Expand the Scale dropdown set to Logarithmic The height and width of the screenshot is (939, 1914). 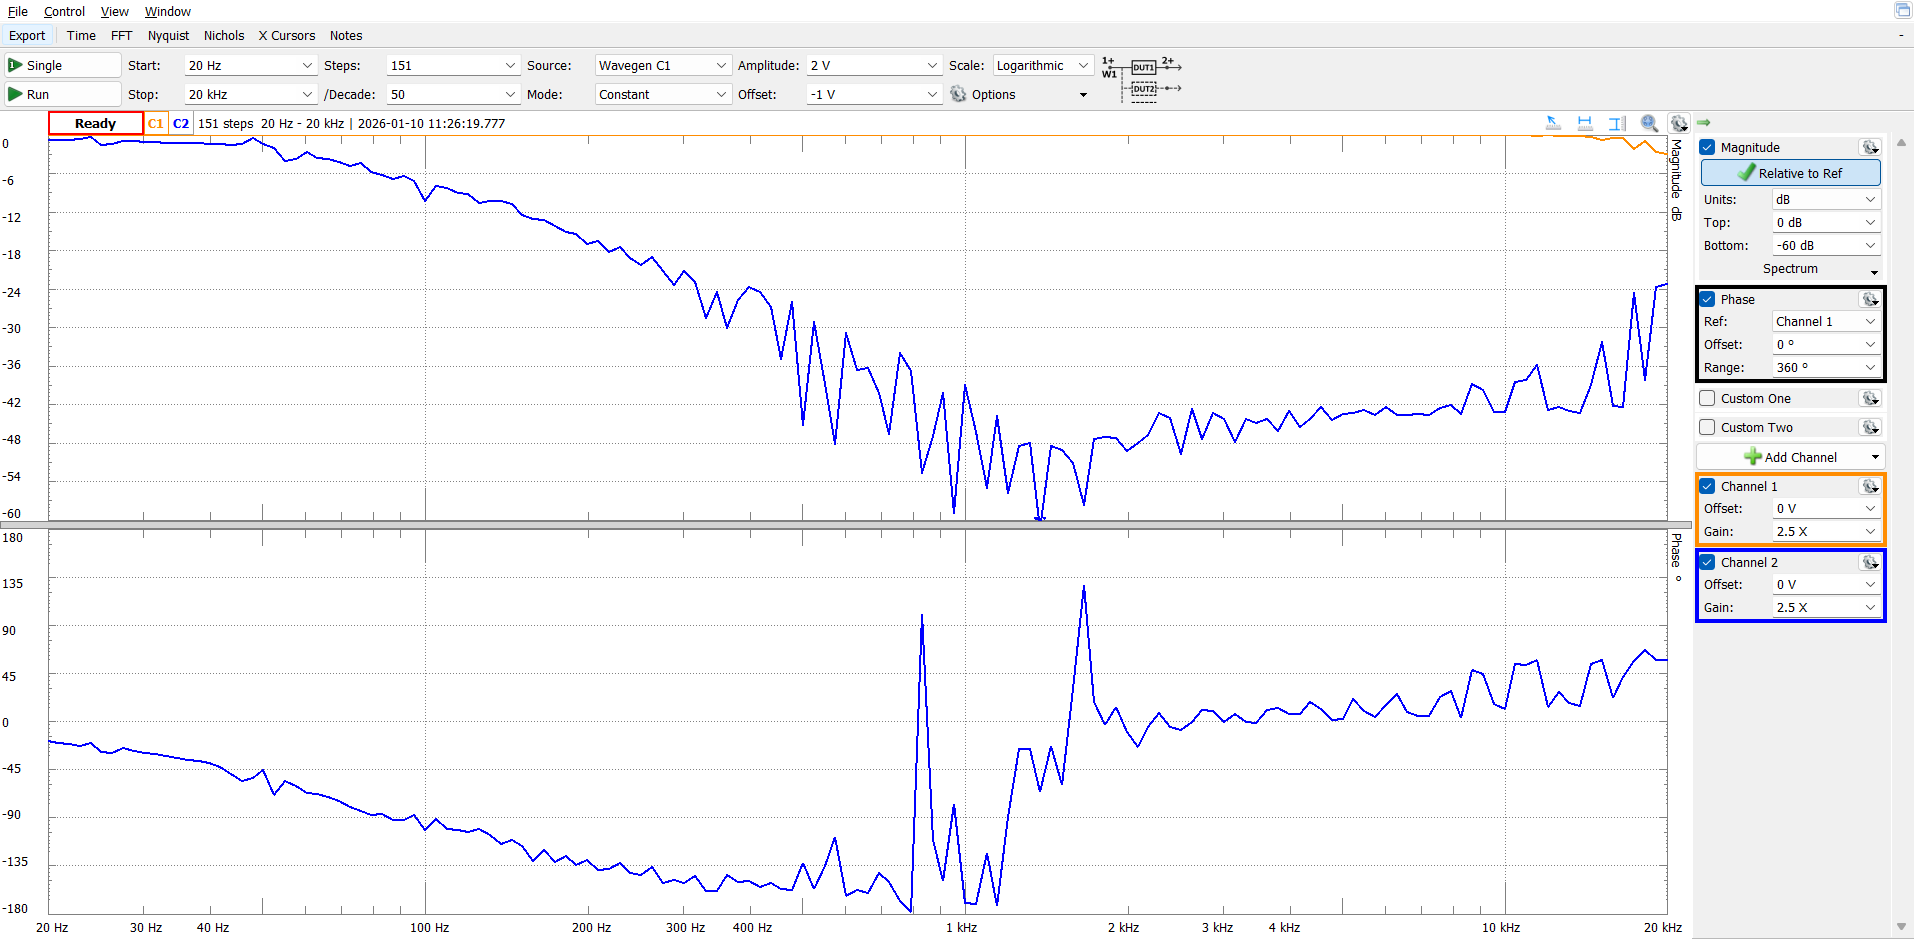tap(1041, 65)
